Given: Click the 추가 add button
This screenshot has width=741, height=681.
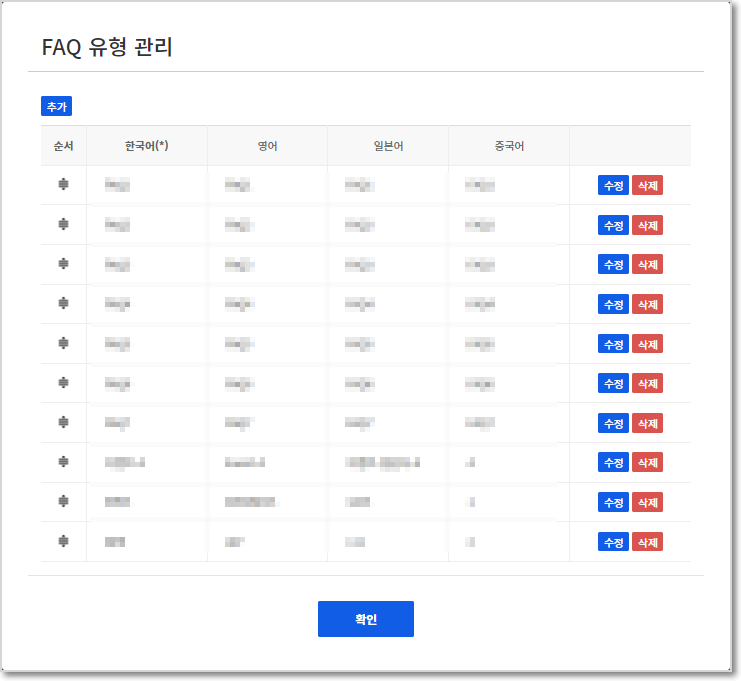Looking at the screenshot, I should point(56,106).
